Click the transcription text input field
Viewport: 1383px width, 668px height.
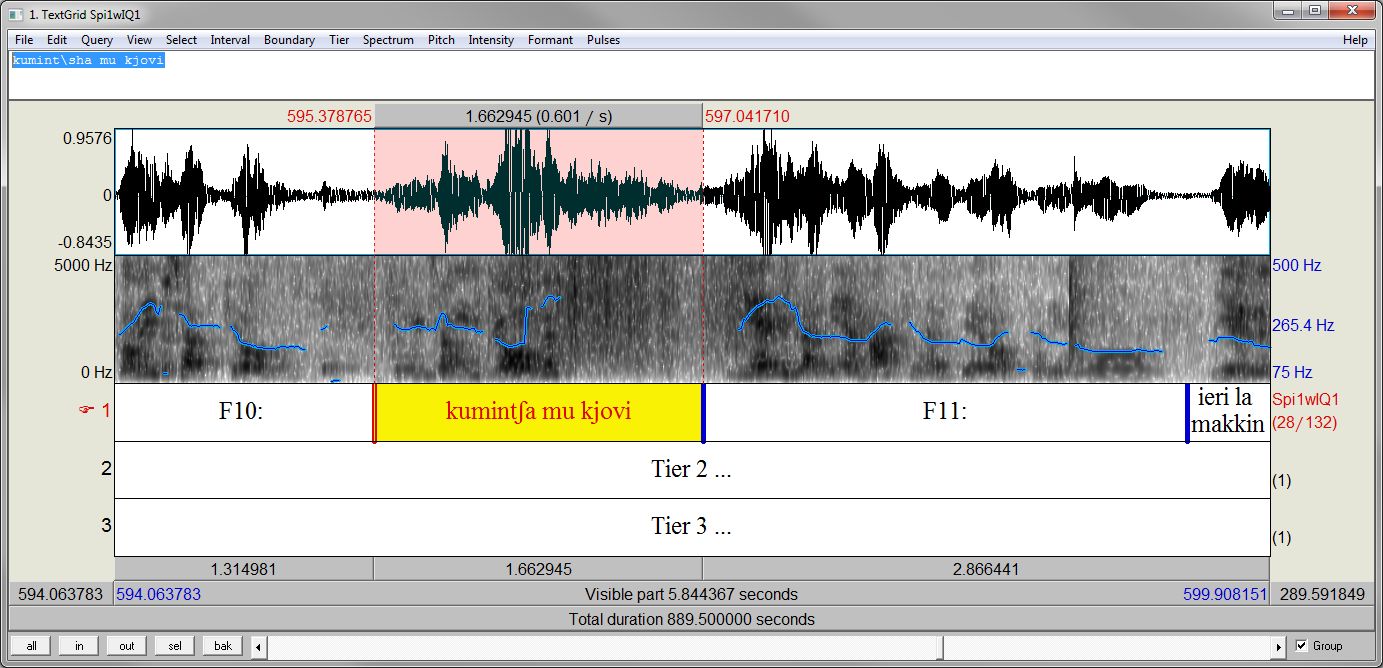pyautogui.click(x=690, y=76)
